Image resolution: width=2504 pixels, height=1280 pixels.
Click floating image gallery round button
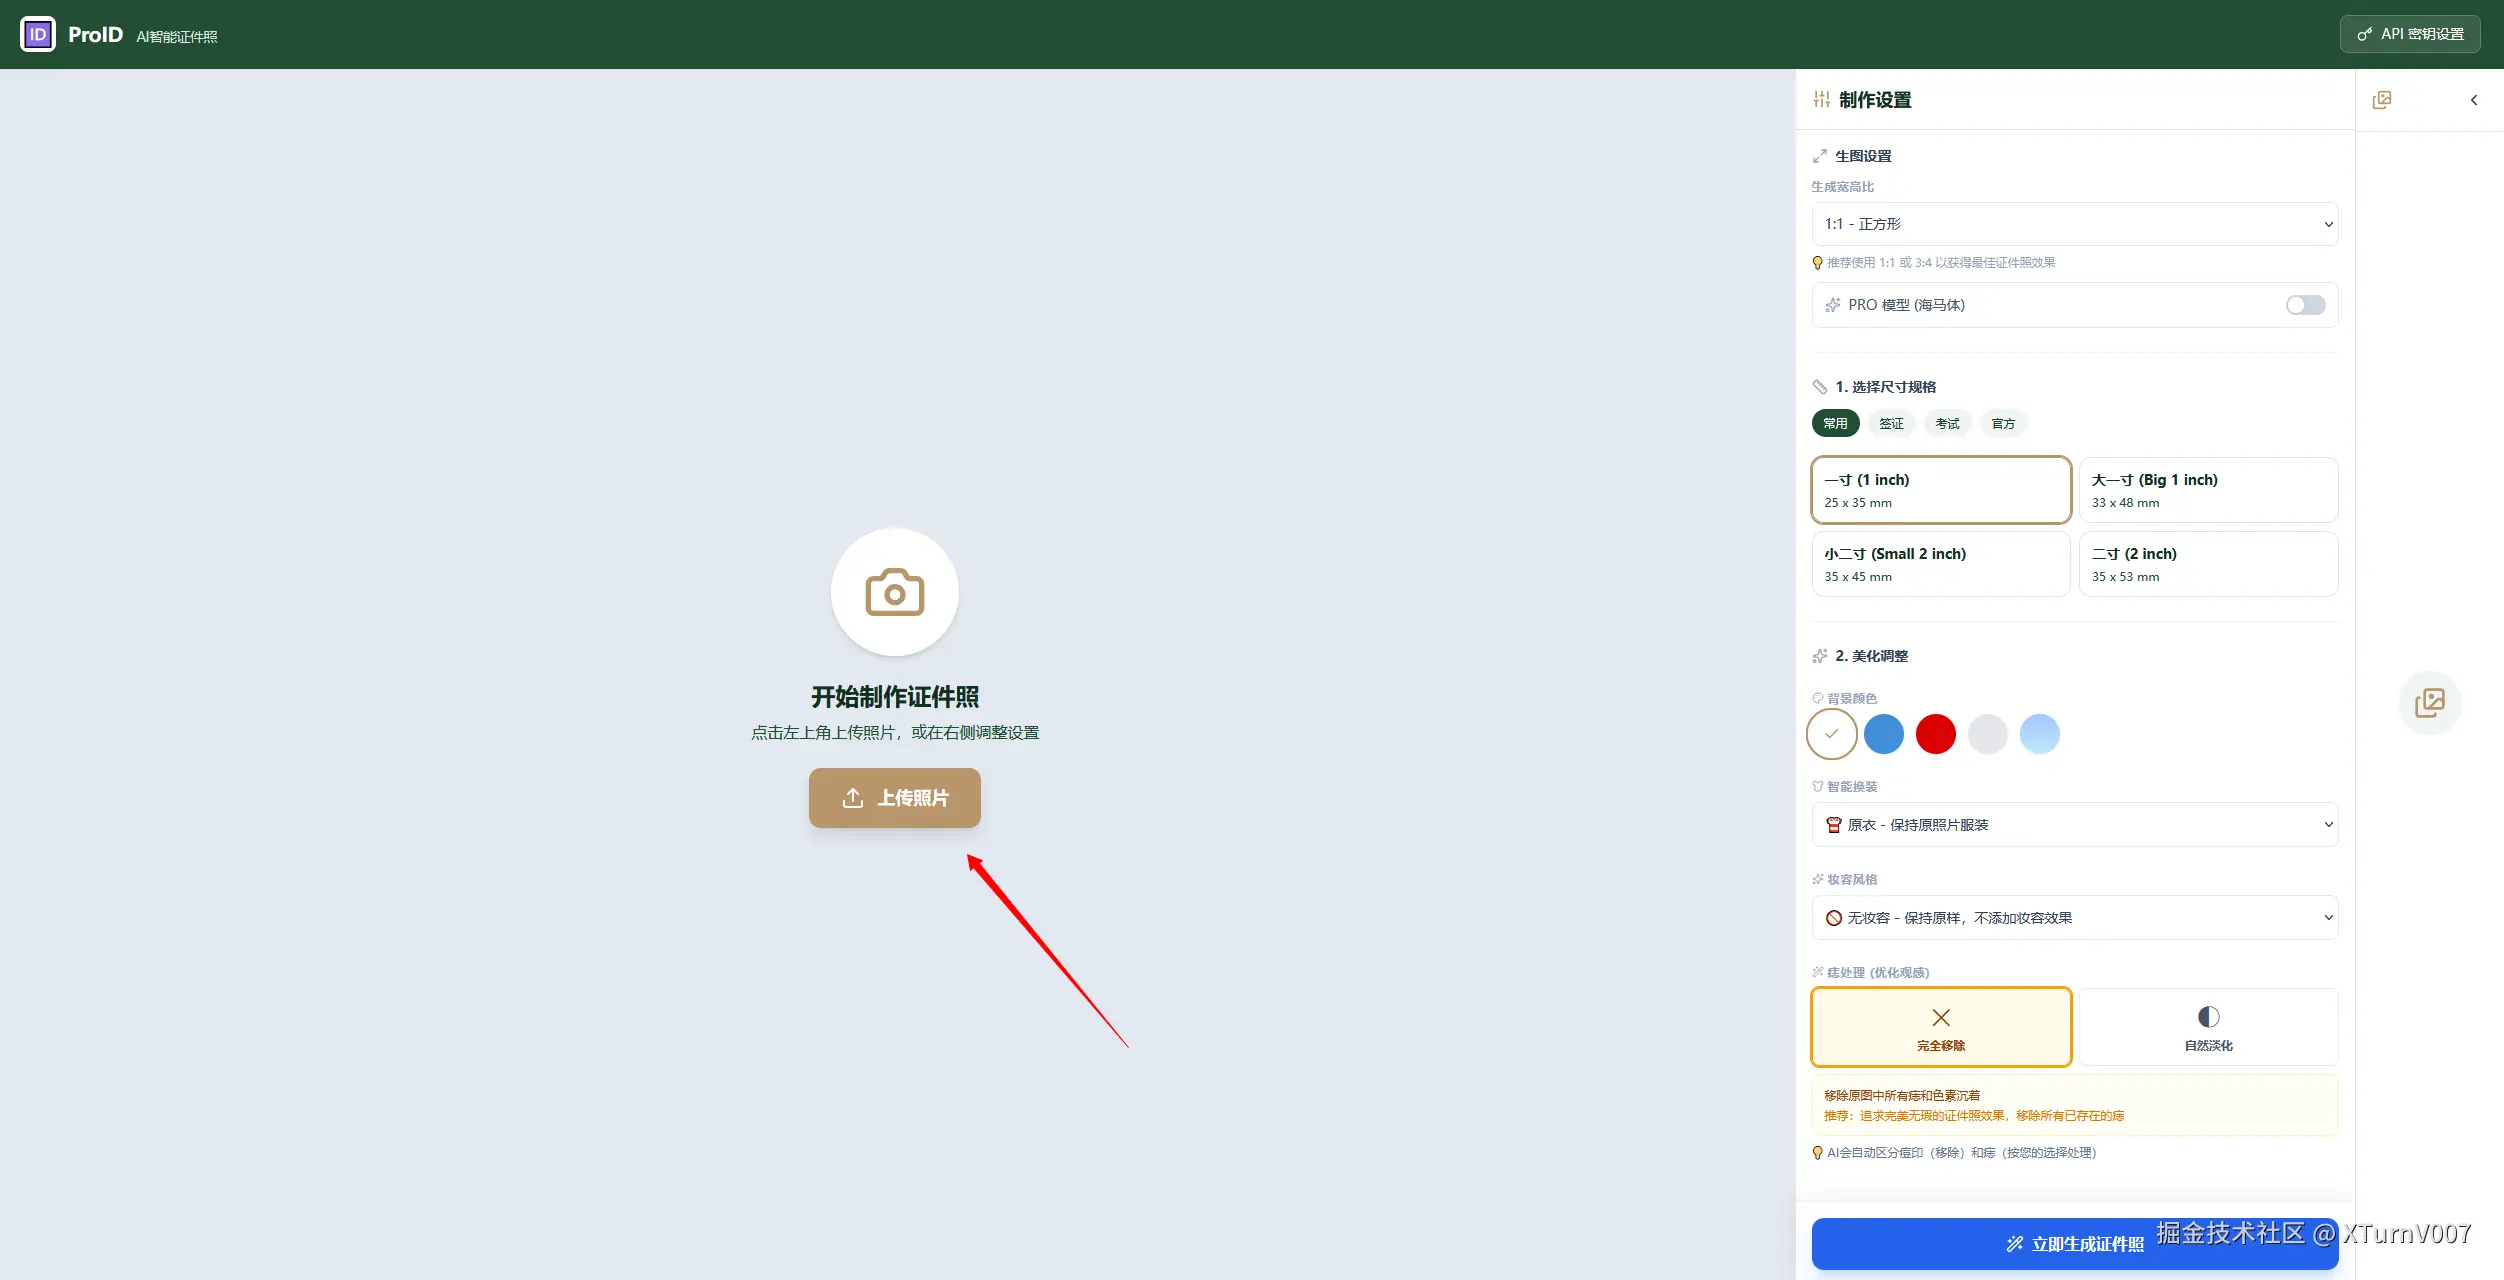[x=2429, y=703]
